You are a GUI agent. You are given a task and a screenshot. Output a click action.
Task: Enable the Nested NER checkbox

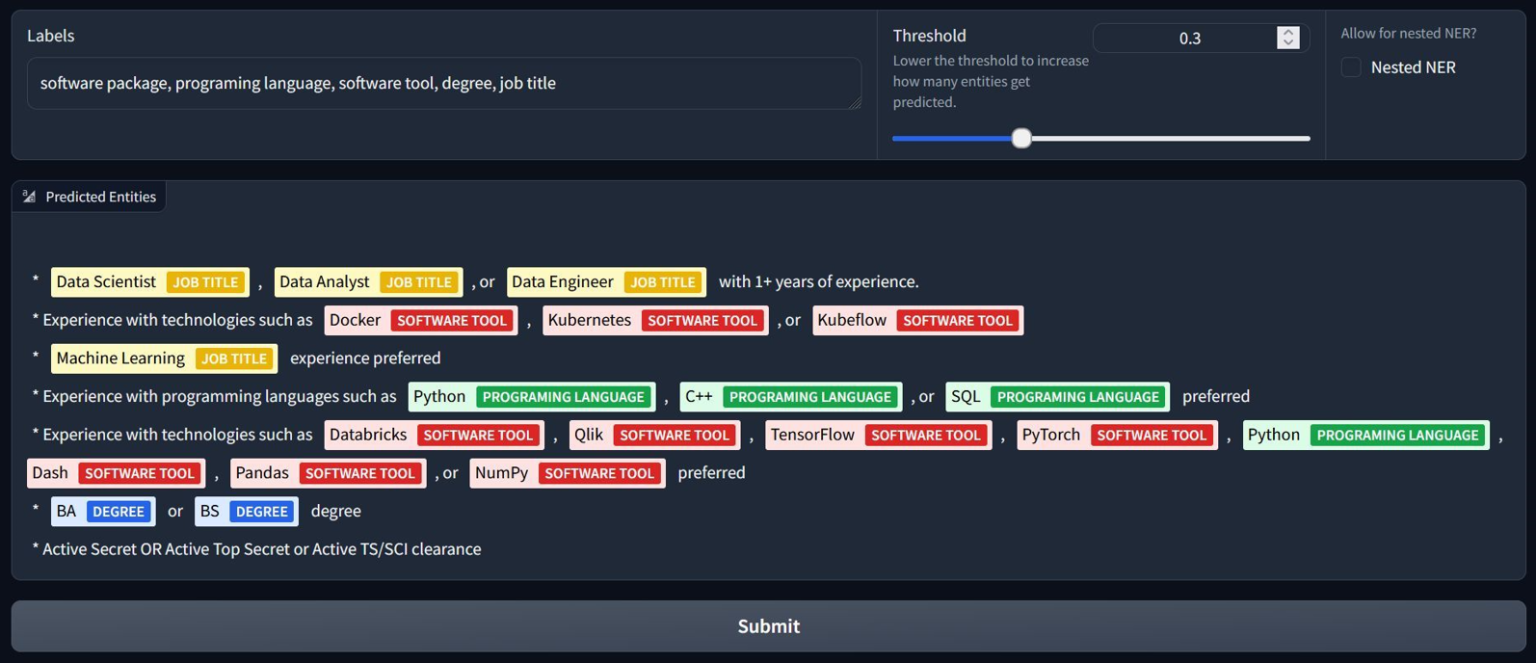[x=1351, y=67]
